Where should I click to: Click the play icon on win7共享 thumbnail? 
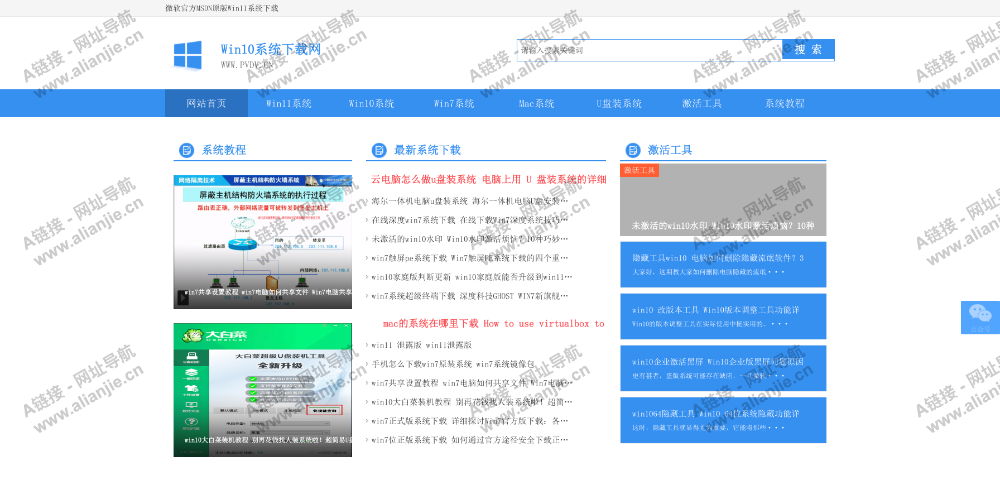pyautogui.click(x=183, y=298)
